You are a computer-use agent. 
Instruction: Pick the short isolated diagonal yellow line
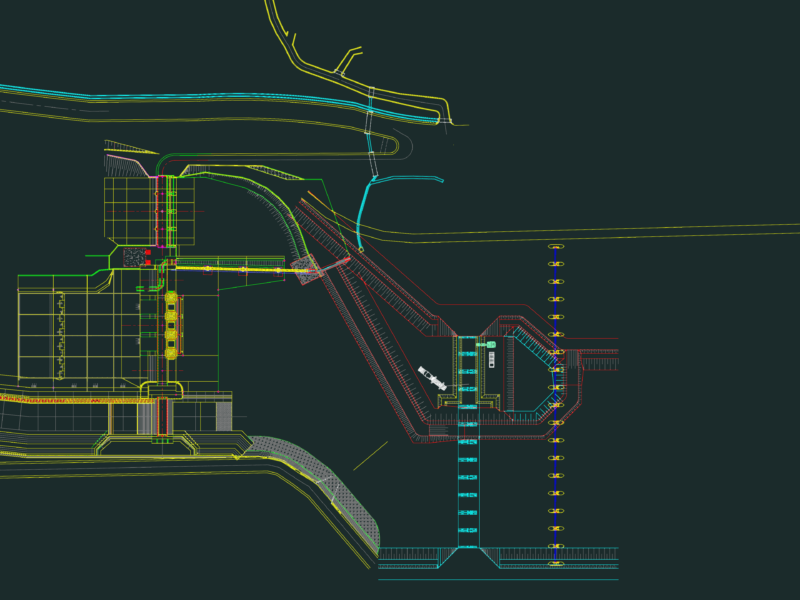pyautogui.click(x=370, y=456)
